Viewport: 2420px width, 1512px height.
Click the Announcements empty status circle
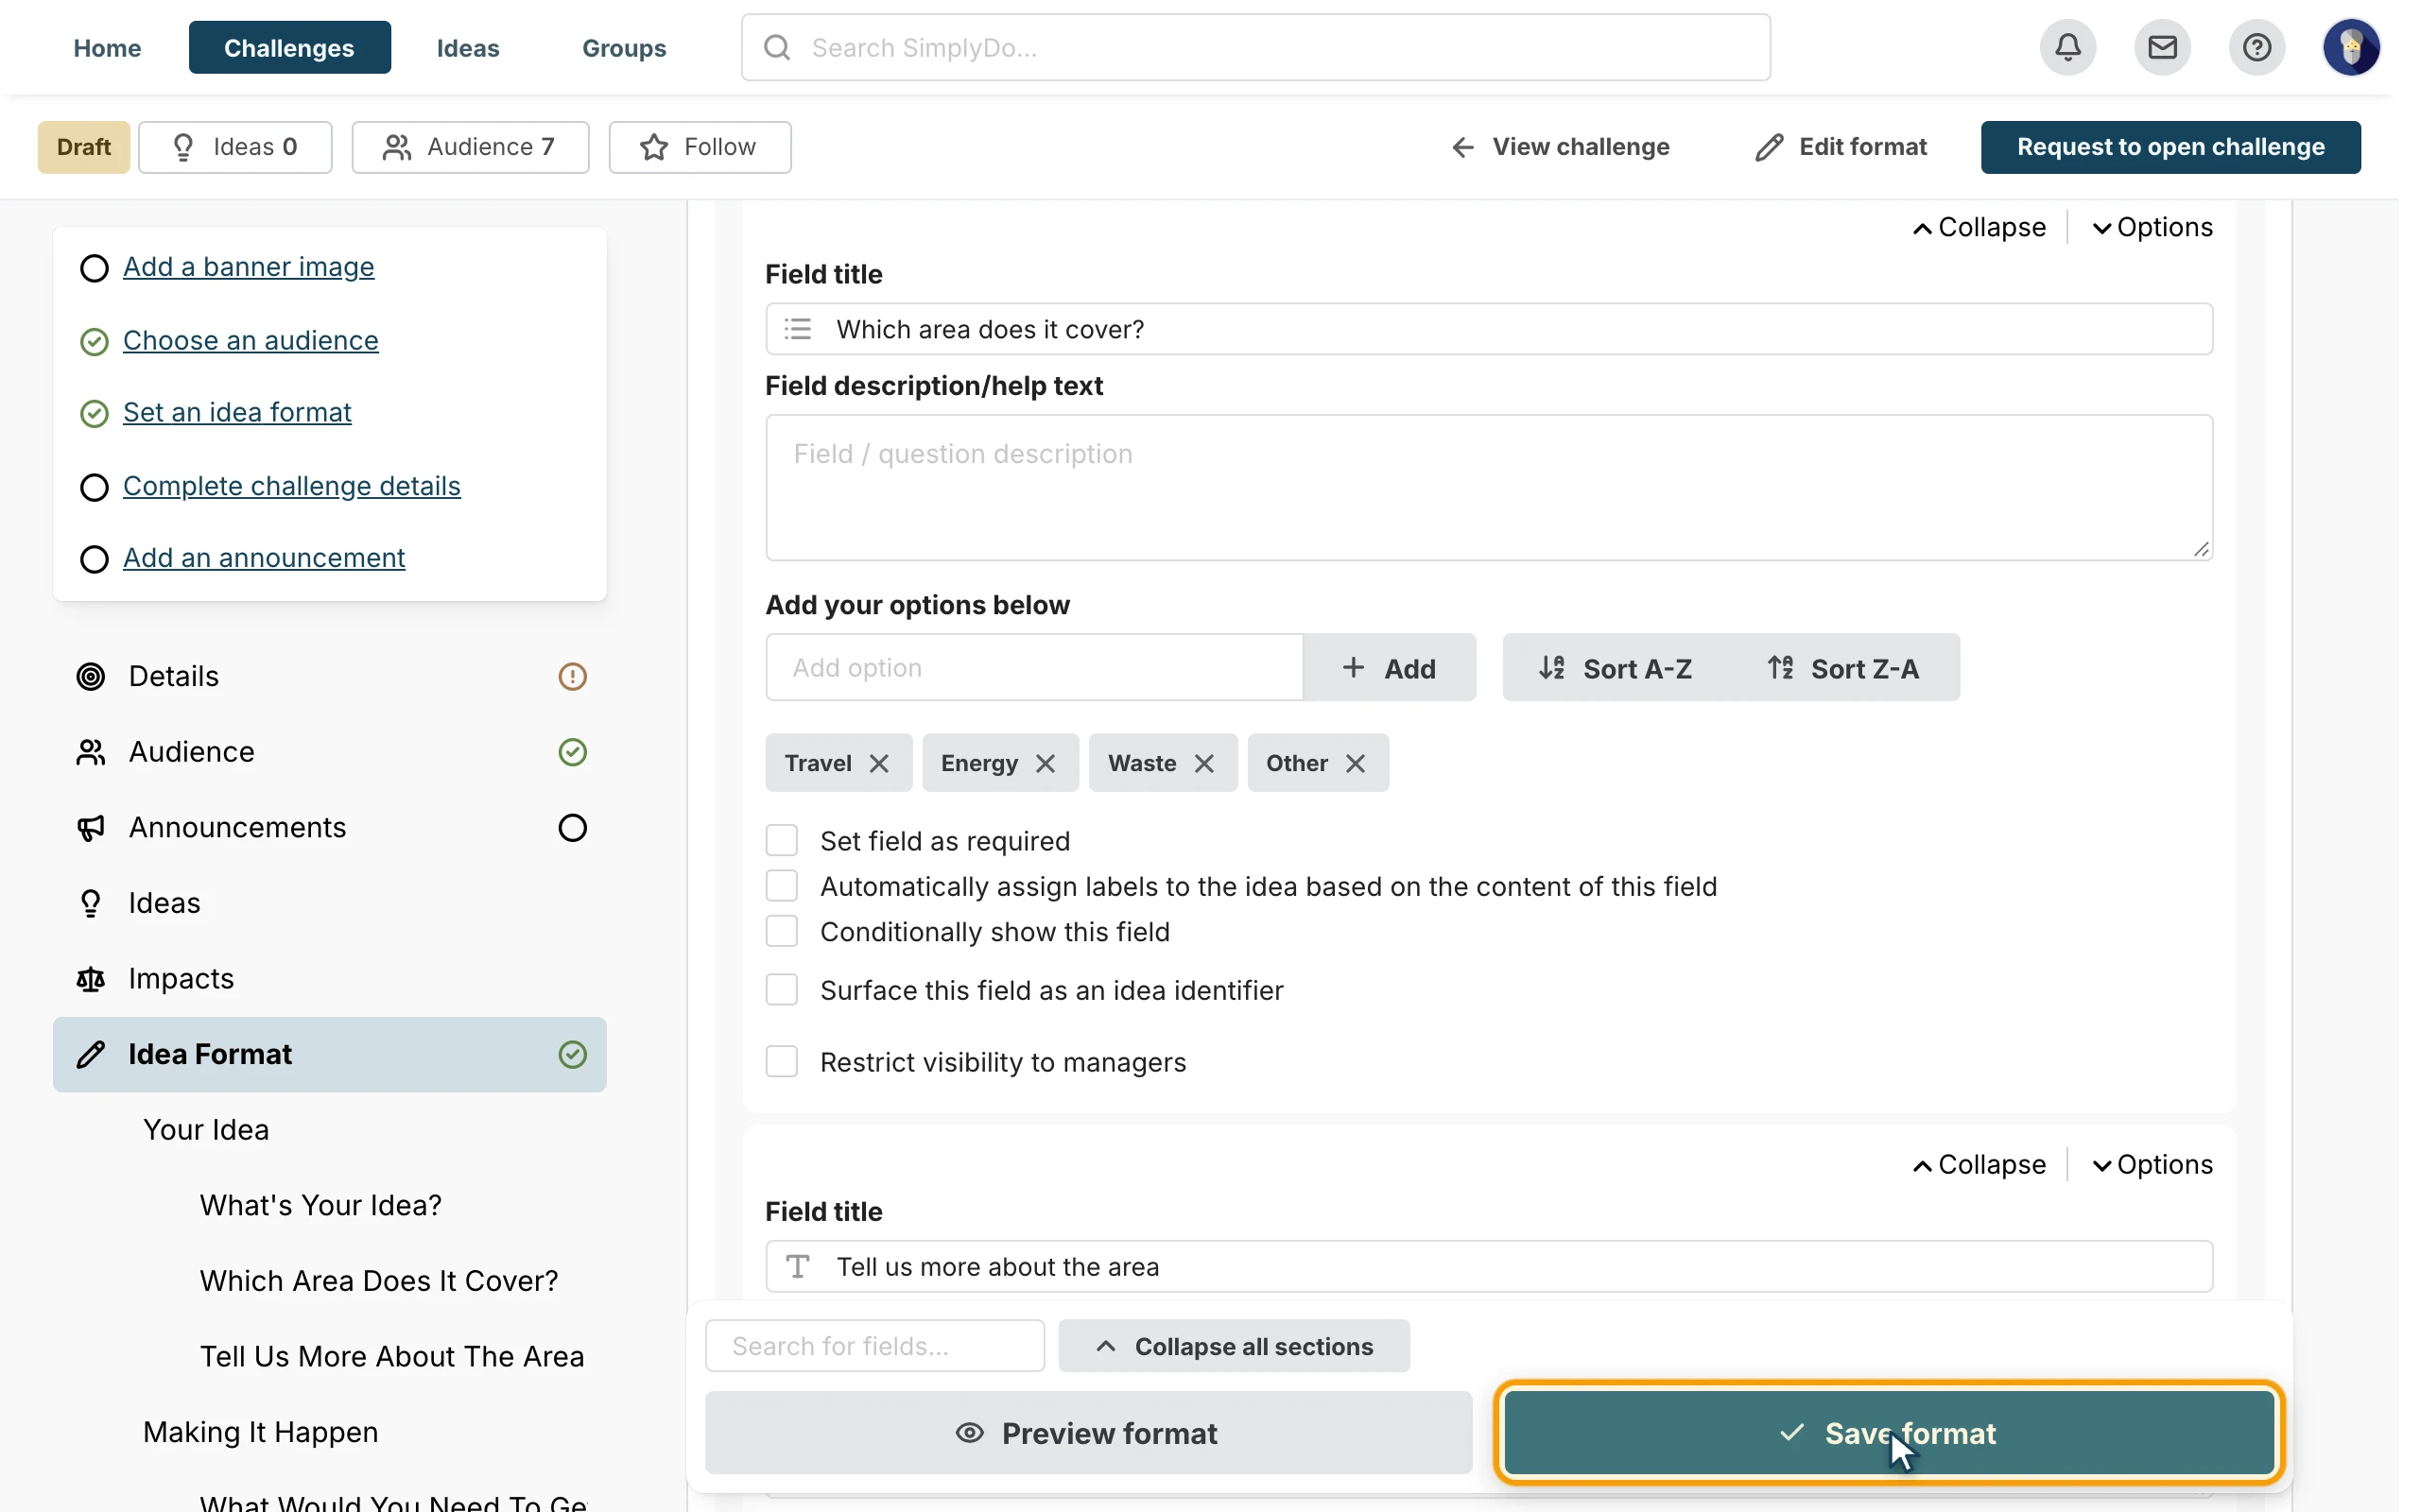point(572,828)
